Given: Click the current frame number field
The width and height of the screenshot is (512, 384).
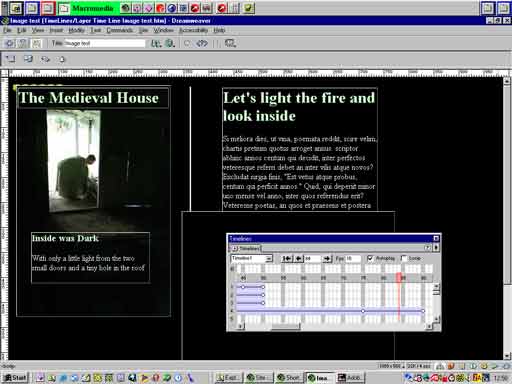Looking at the screenshot, I should 313,258.
